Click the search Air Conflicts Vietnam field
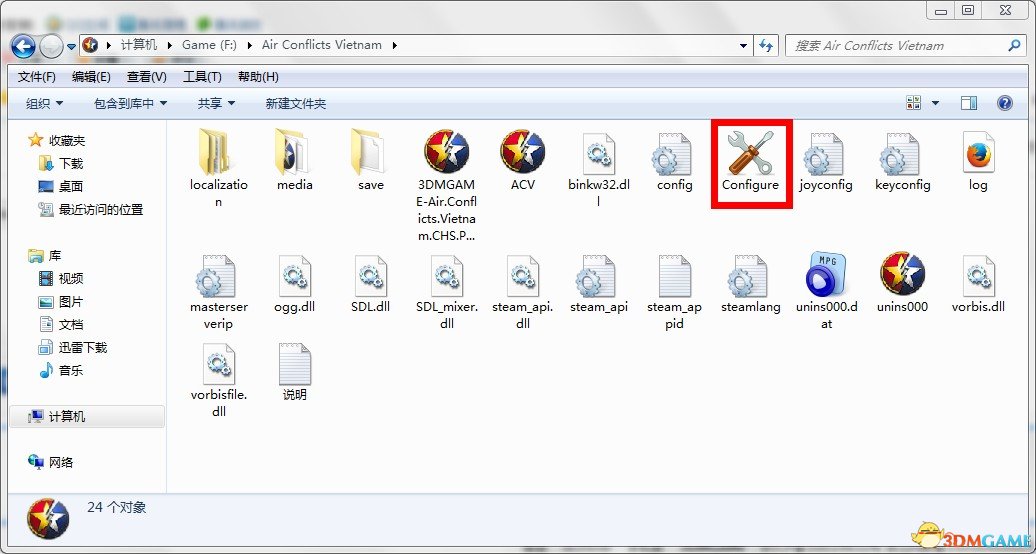The height and width of the screenshot is (554, 1036). [x=905, y=46]
